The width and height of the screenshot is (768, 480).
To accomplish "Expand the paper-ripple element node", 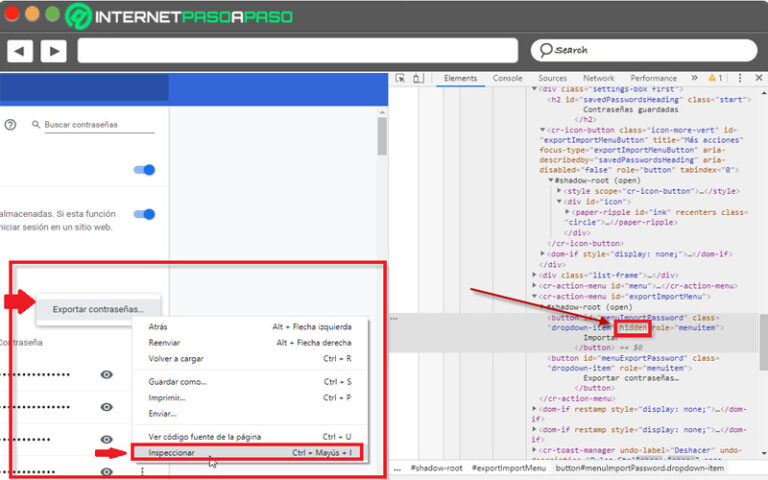I will (568, 212).
